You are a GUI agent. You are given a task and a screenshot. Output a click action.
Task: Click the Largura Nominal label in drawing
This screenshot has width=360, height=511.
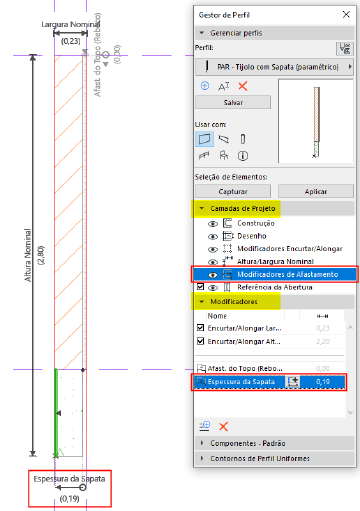click(70, 24)
